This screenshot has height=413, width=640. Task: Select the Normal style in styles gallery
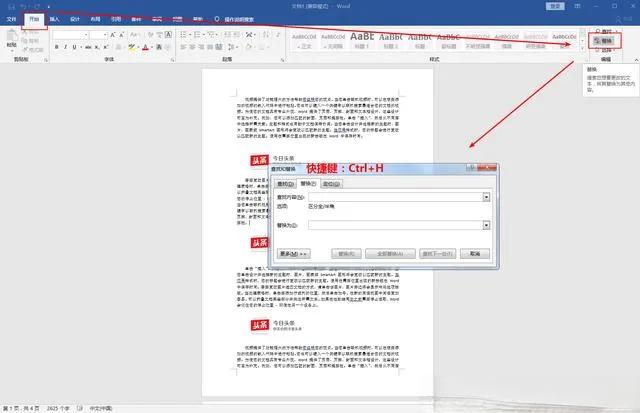(304, 41)
